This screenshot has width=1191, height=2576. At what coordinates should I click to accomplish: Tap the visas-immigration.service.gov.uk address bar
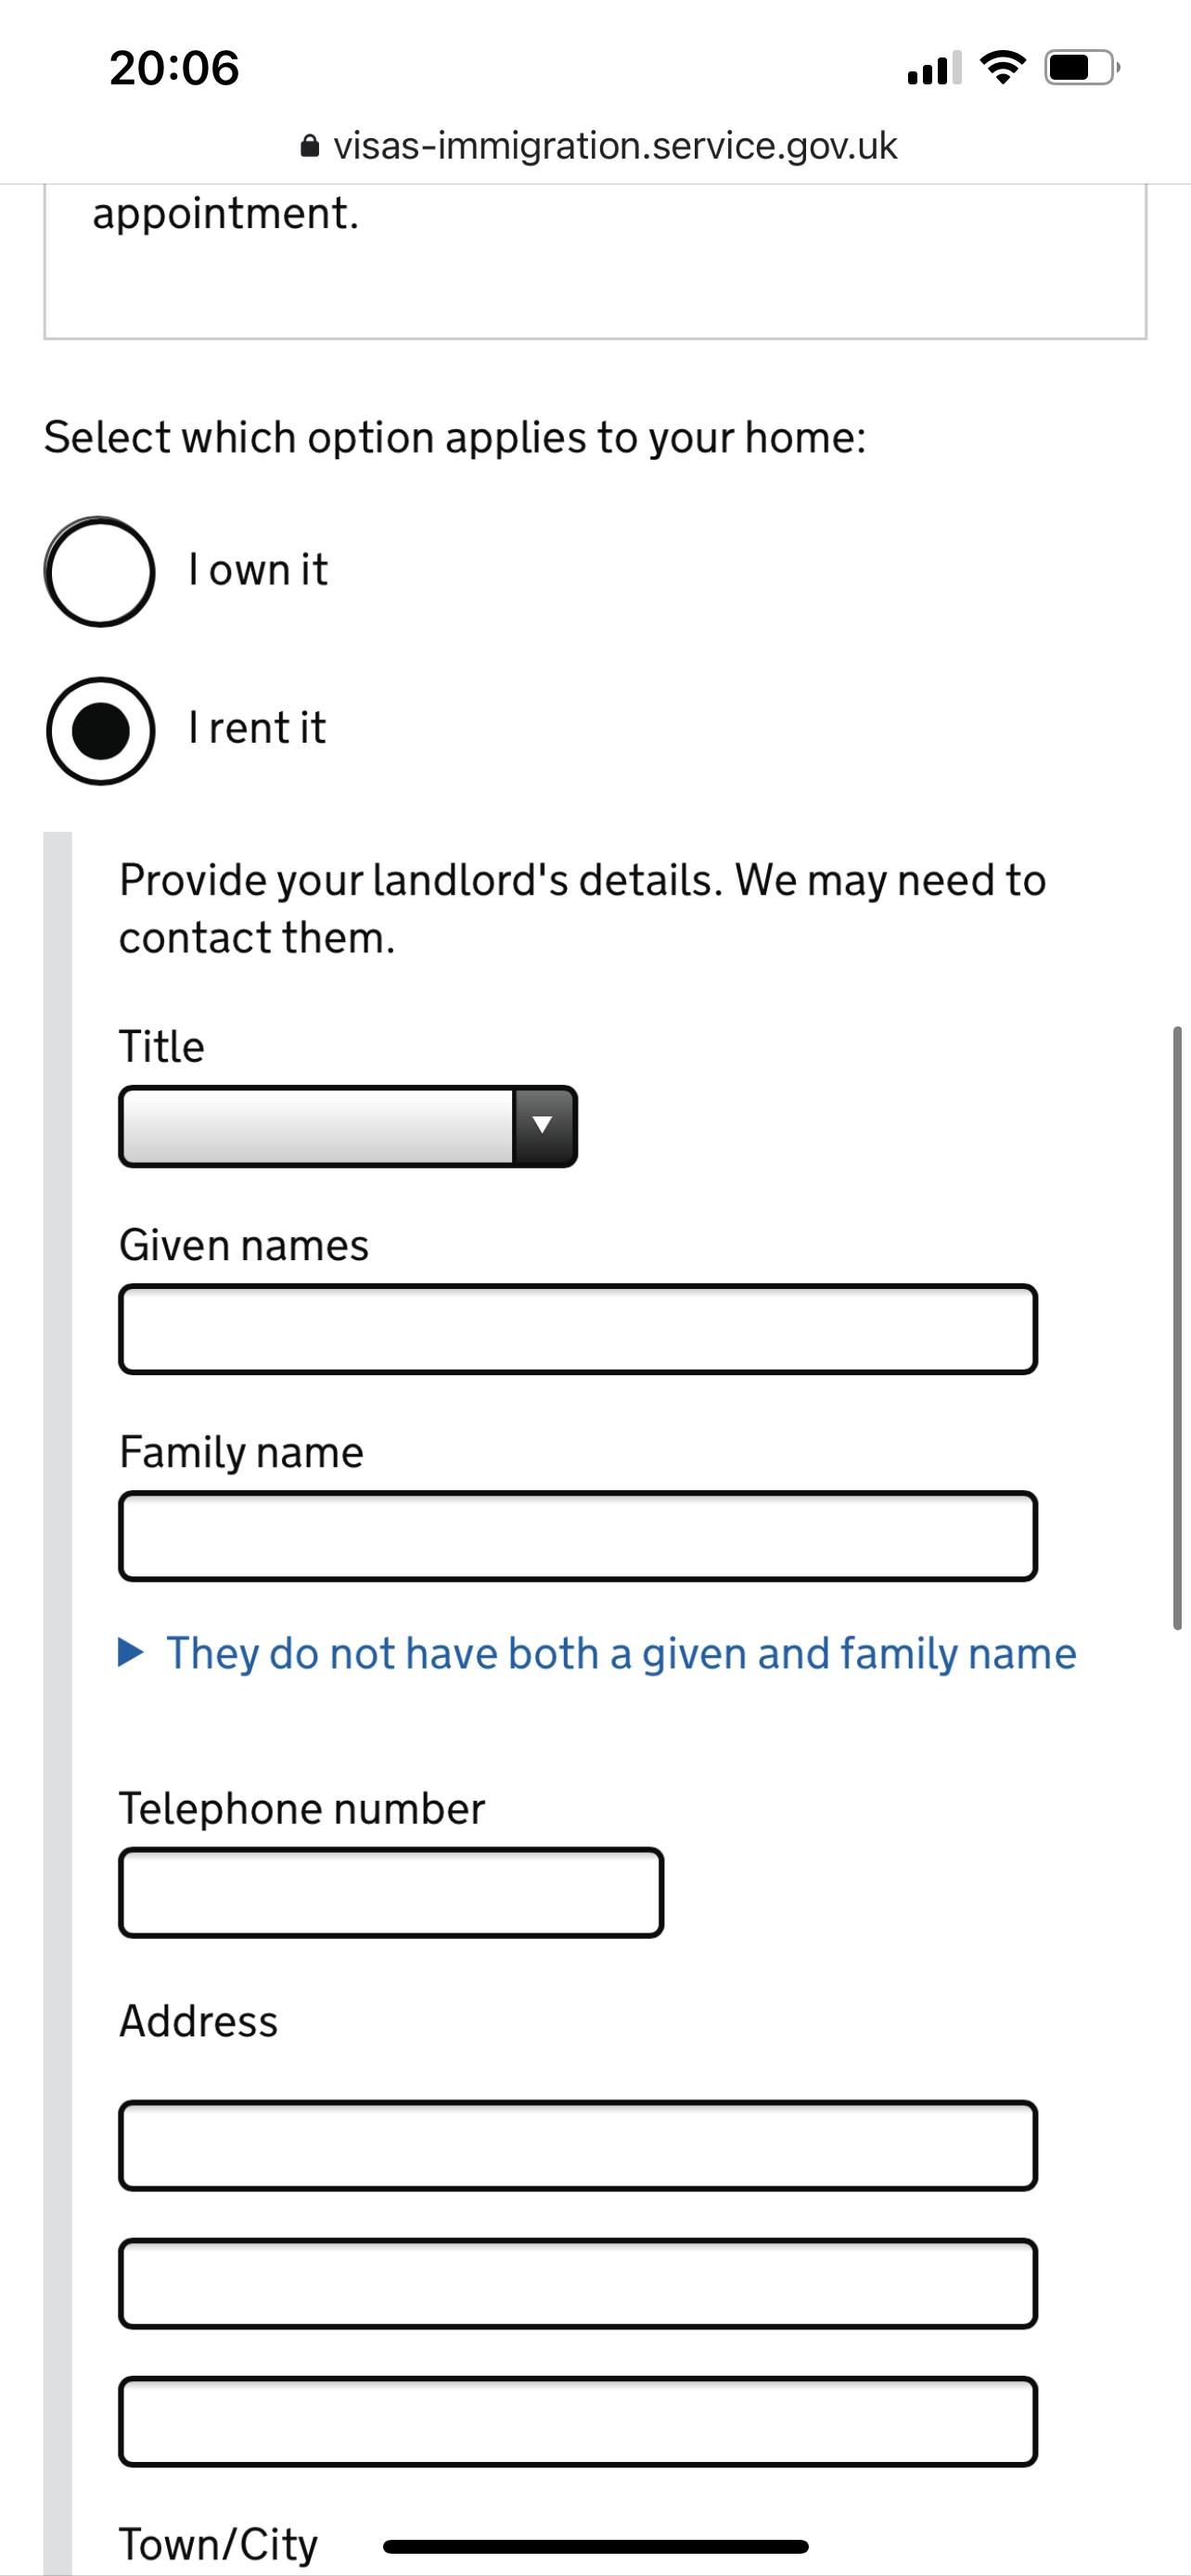coord(614,147)
